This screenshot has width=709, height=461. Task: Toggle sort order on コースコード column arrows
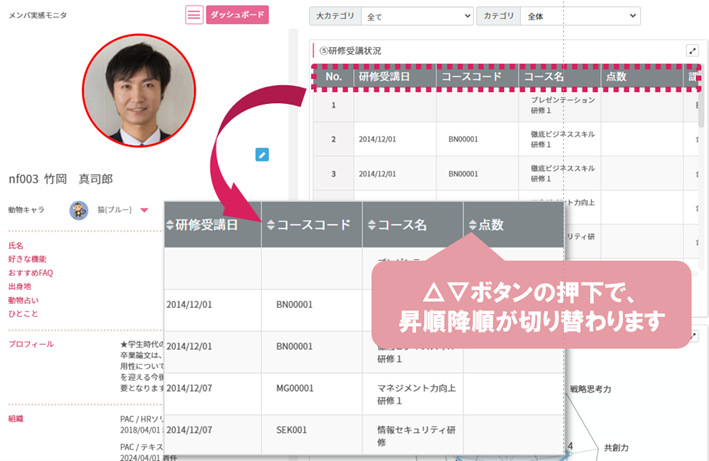pyautogui.click(x=268, y=226)
